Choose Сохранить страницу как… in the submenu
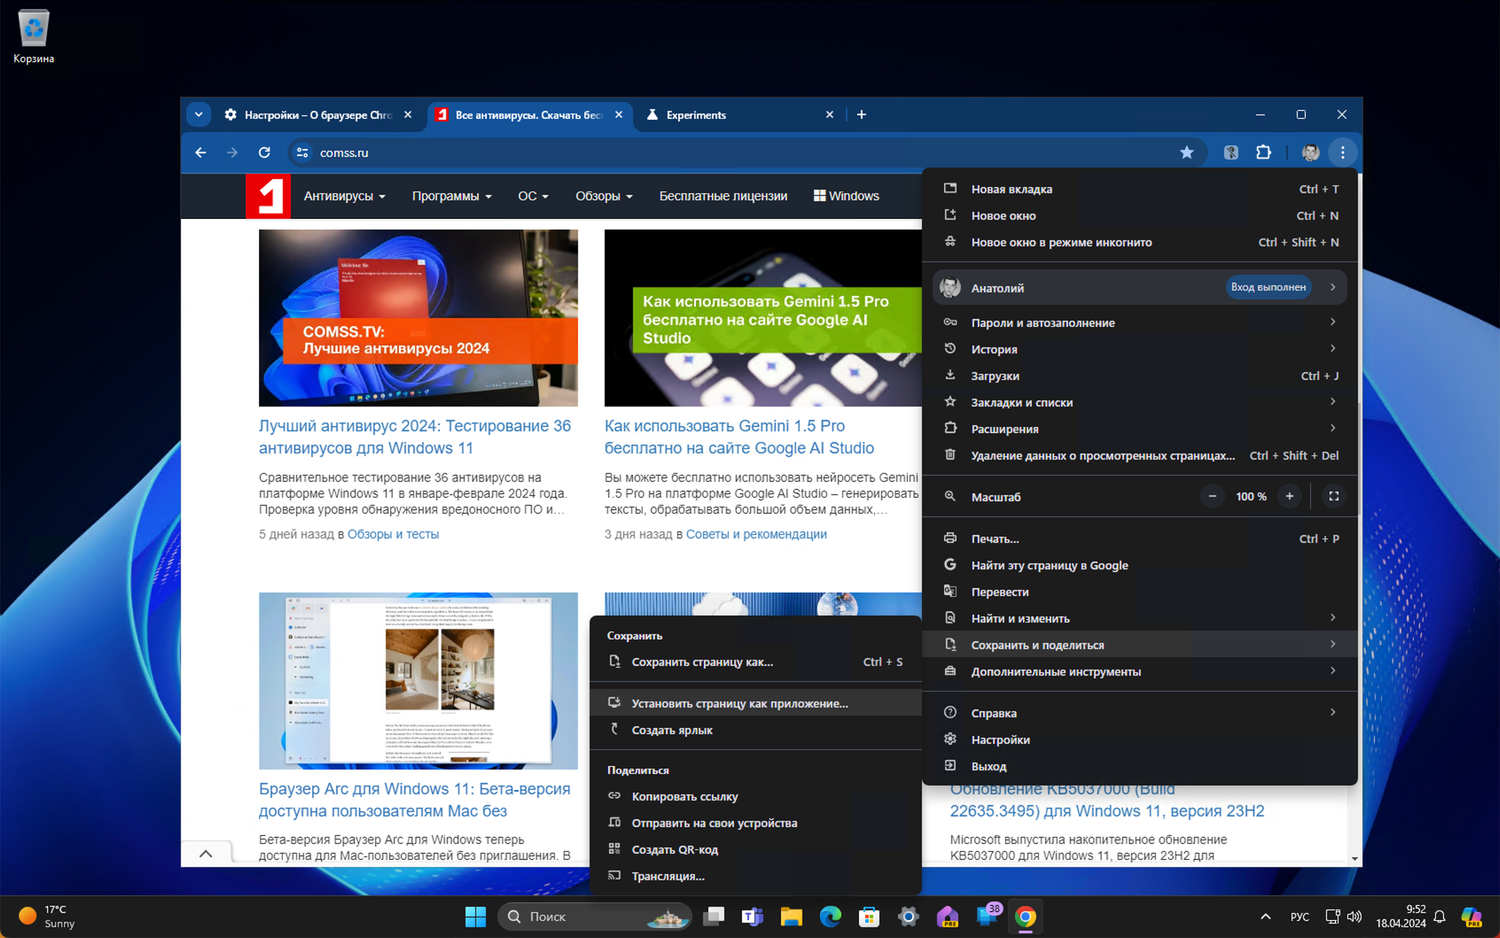 (756, 662)
